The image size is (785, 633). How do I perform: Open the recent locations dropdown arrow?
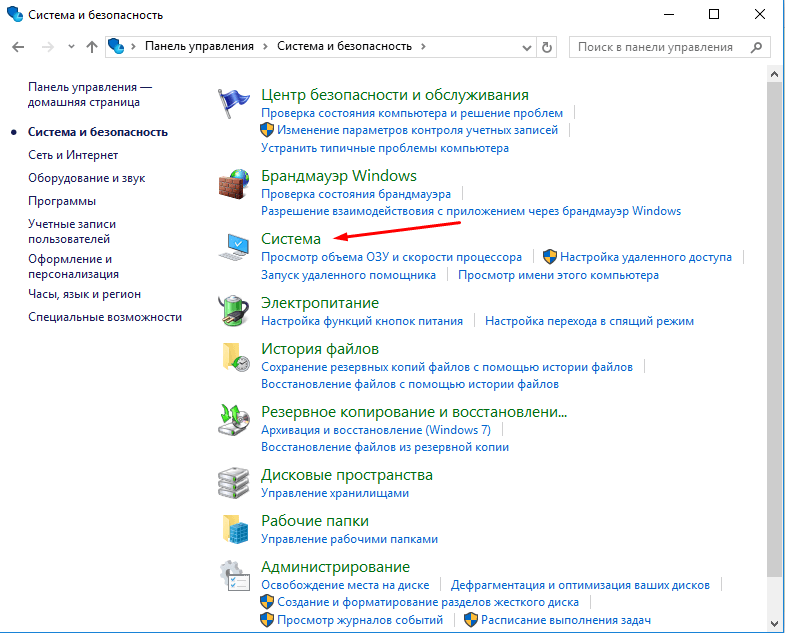[x=71, y=47]
